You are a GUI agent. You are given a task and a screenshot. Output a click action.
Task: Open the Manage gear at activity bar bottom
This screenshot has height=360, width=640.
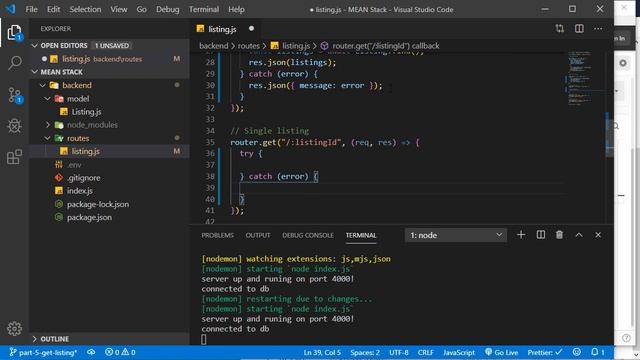point(14,329)
